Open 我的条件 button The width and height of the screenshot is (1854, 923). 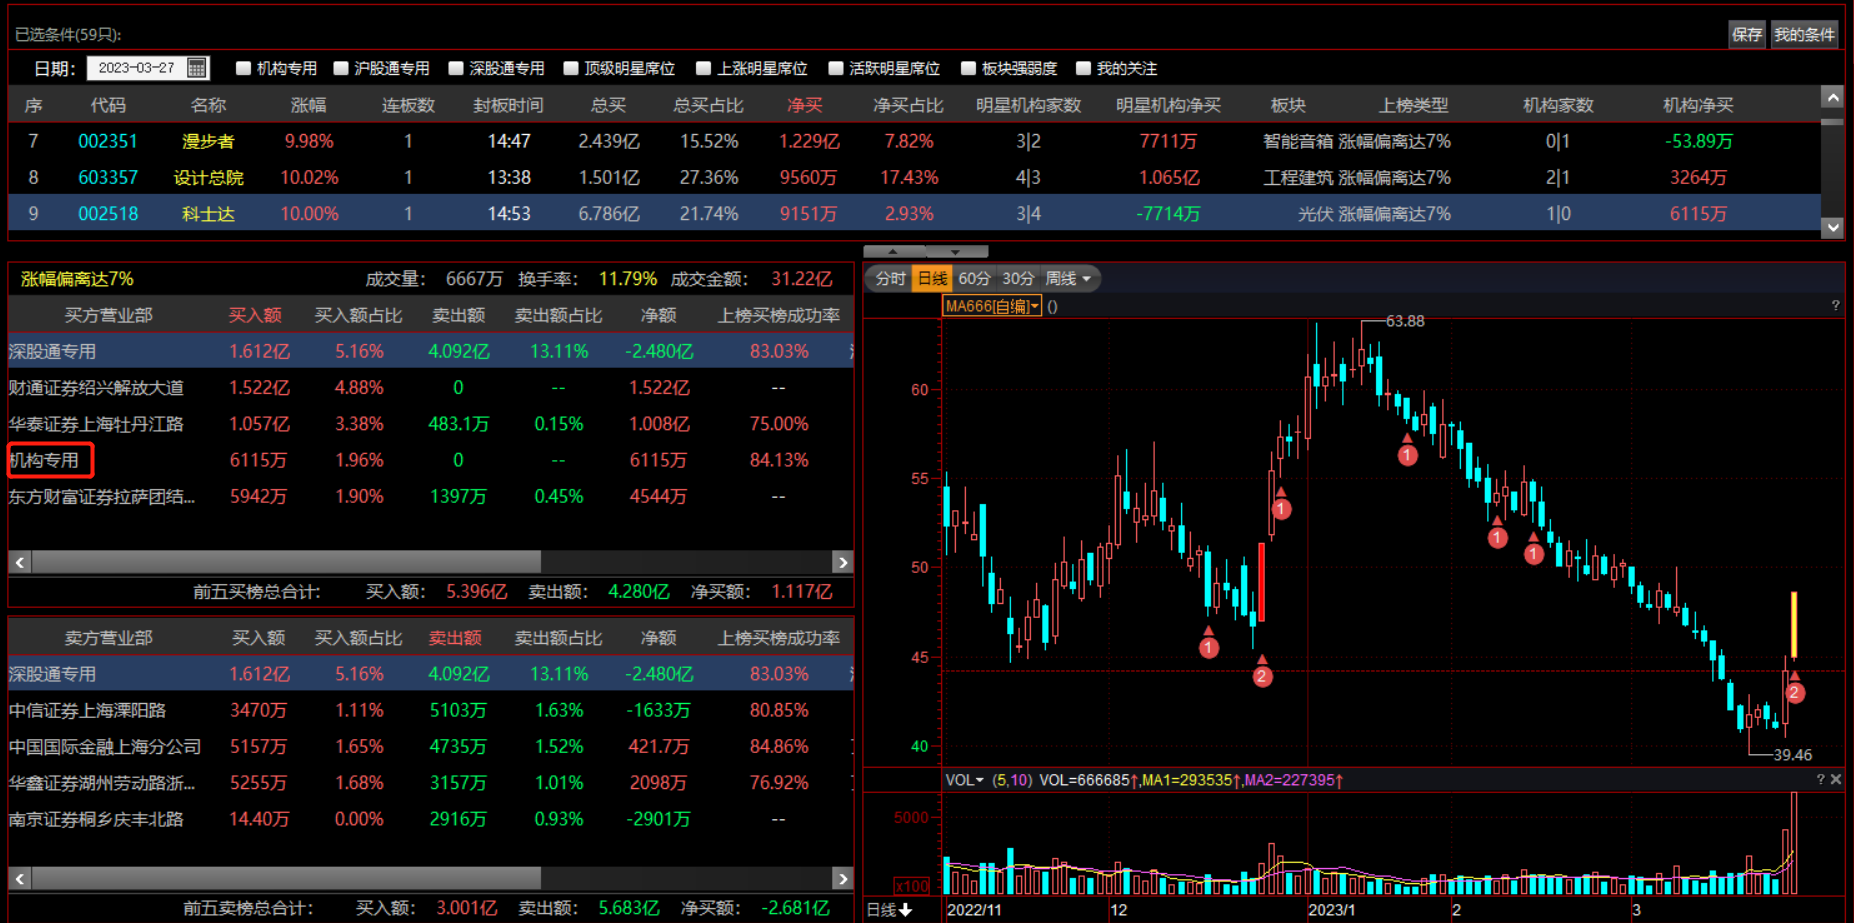point(1805,34)
